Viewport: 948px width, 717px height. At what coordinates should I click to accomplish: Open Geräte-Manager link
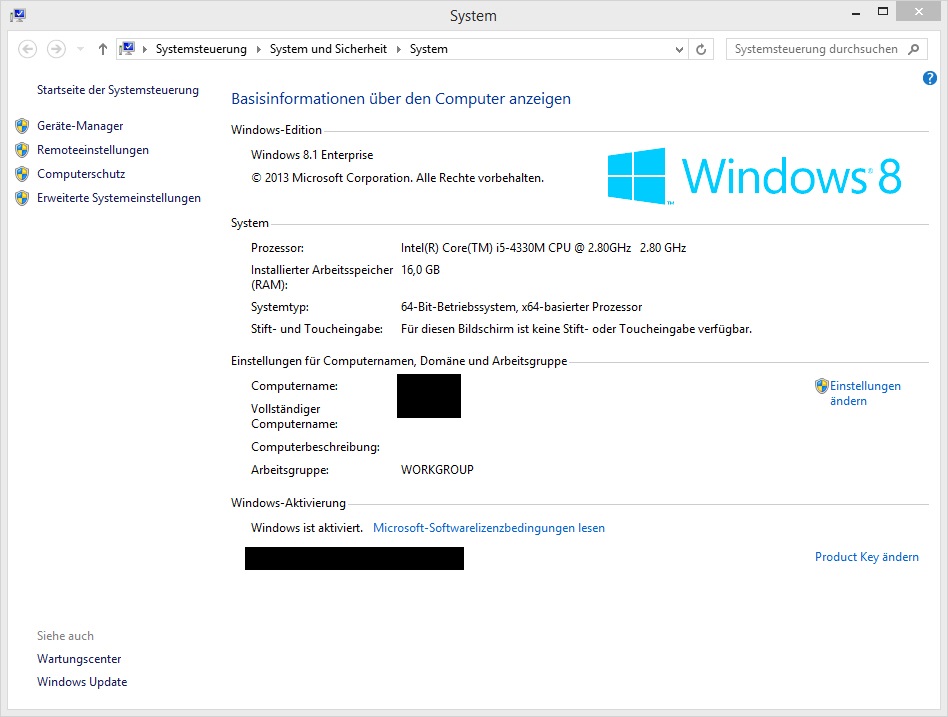click(x=80, y=126)
